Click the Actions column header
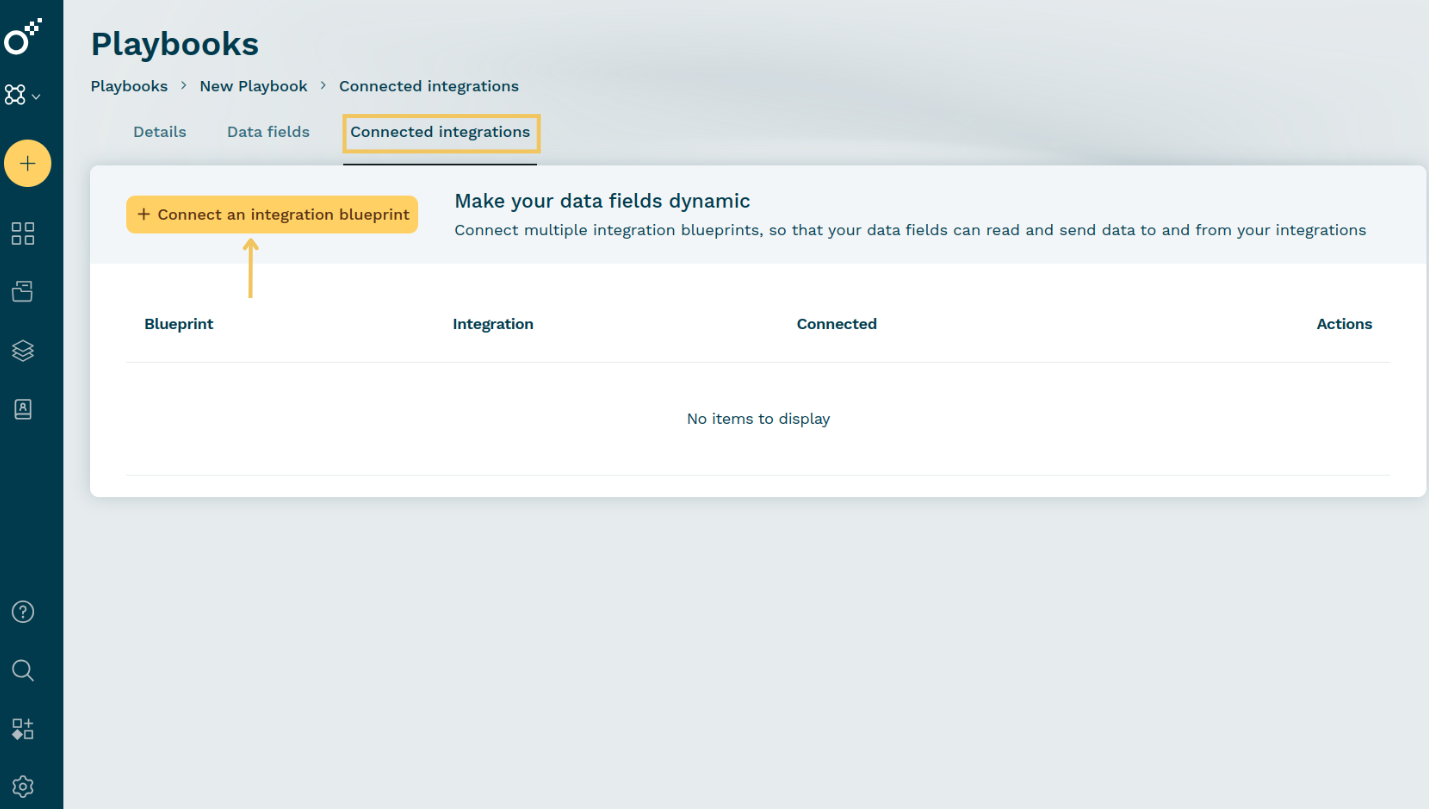Screen dimensions: 1429x809 pos(1344,324)
